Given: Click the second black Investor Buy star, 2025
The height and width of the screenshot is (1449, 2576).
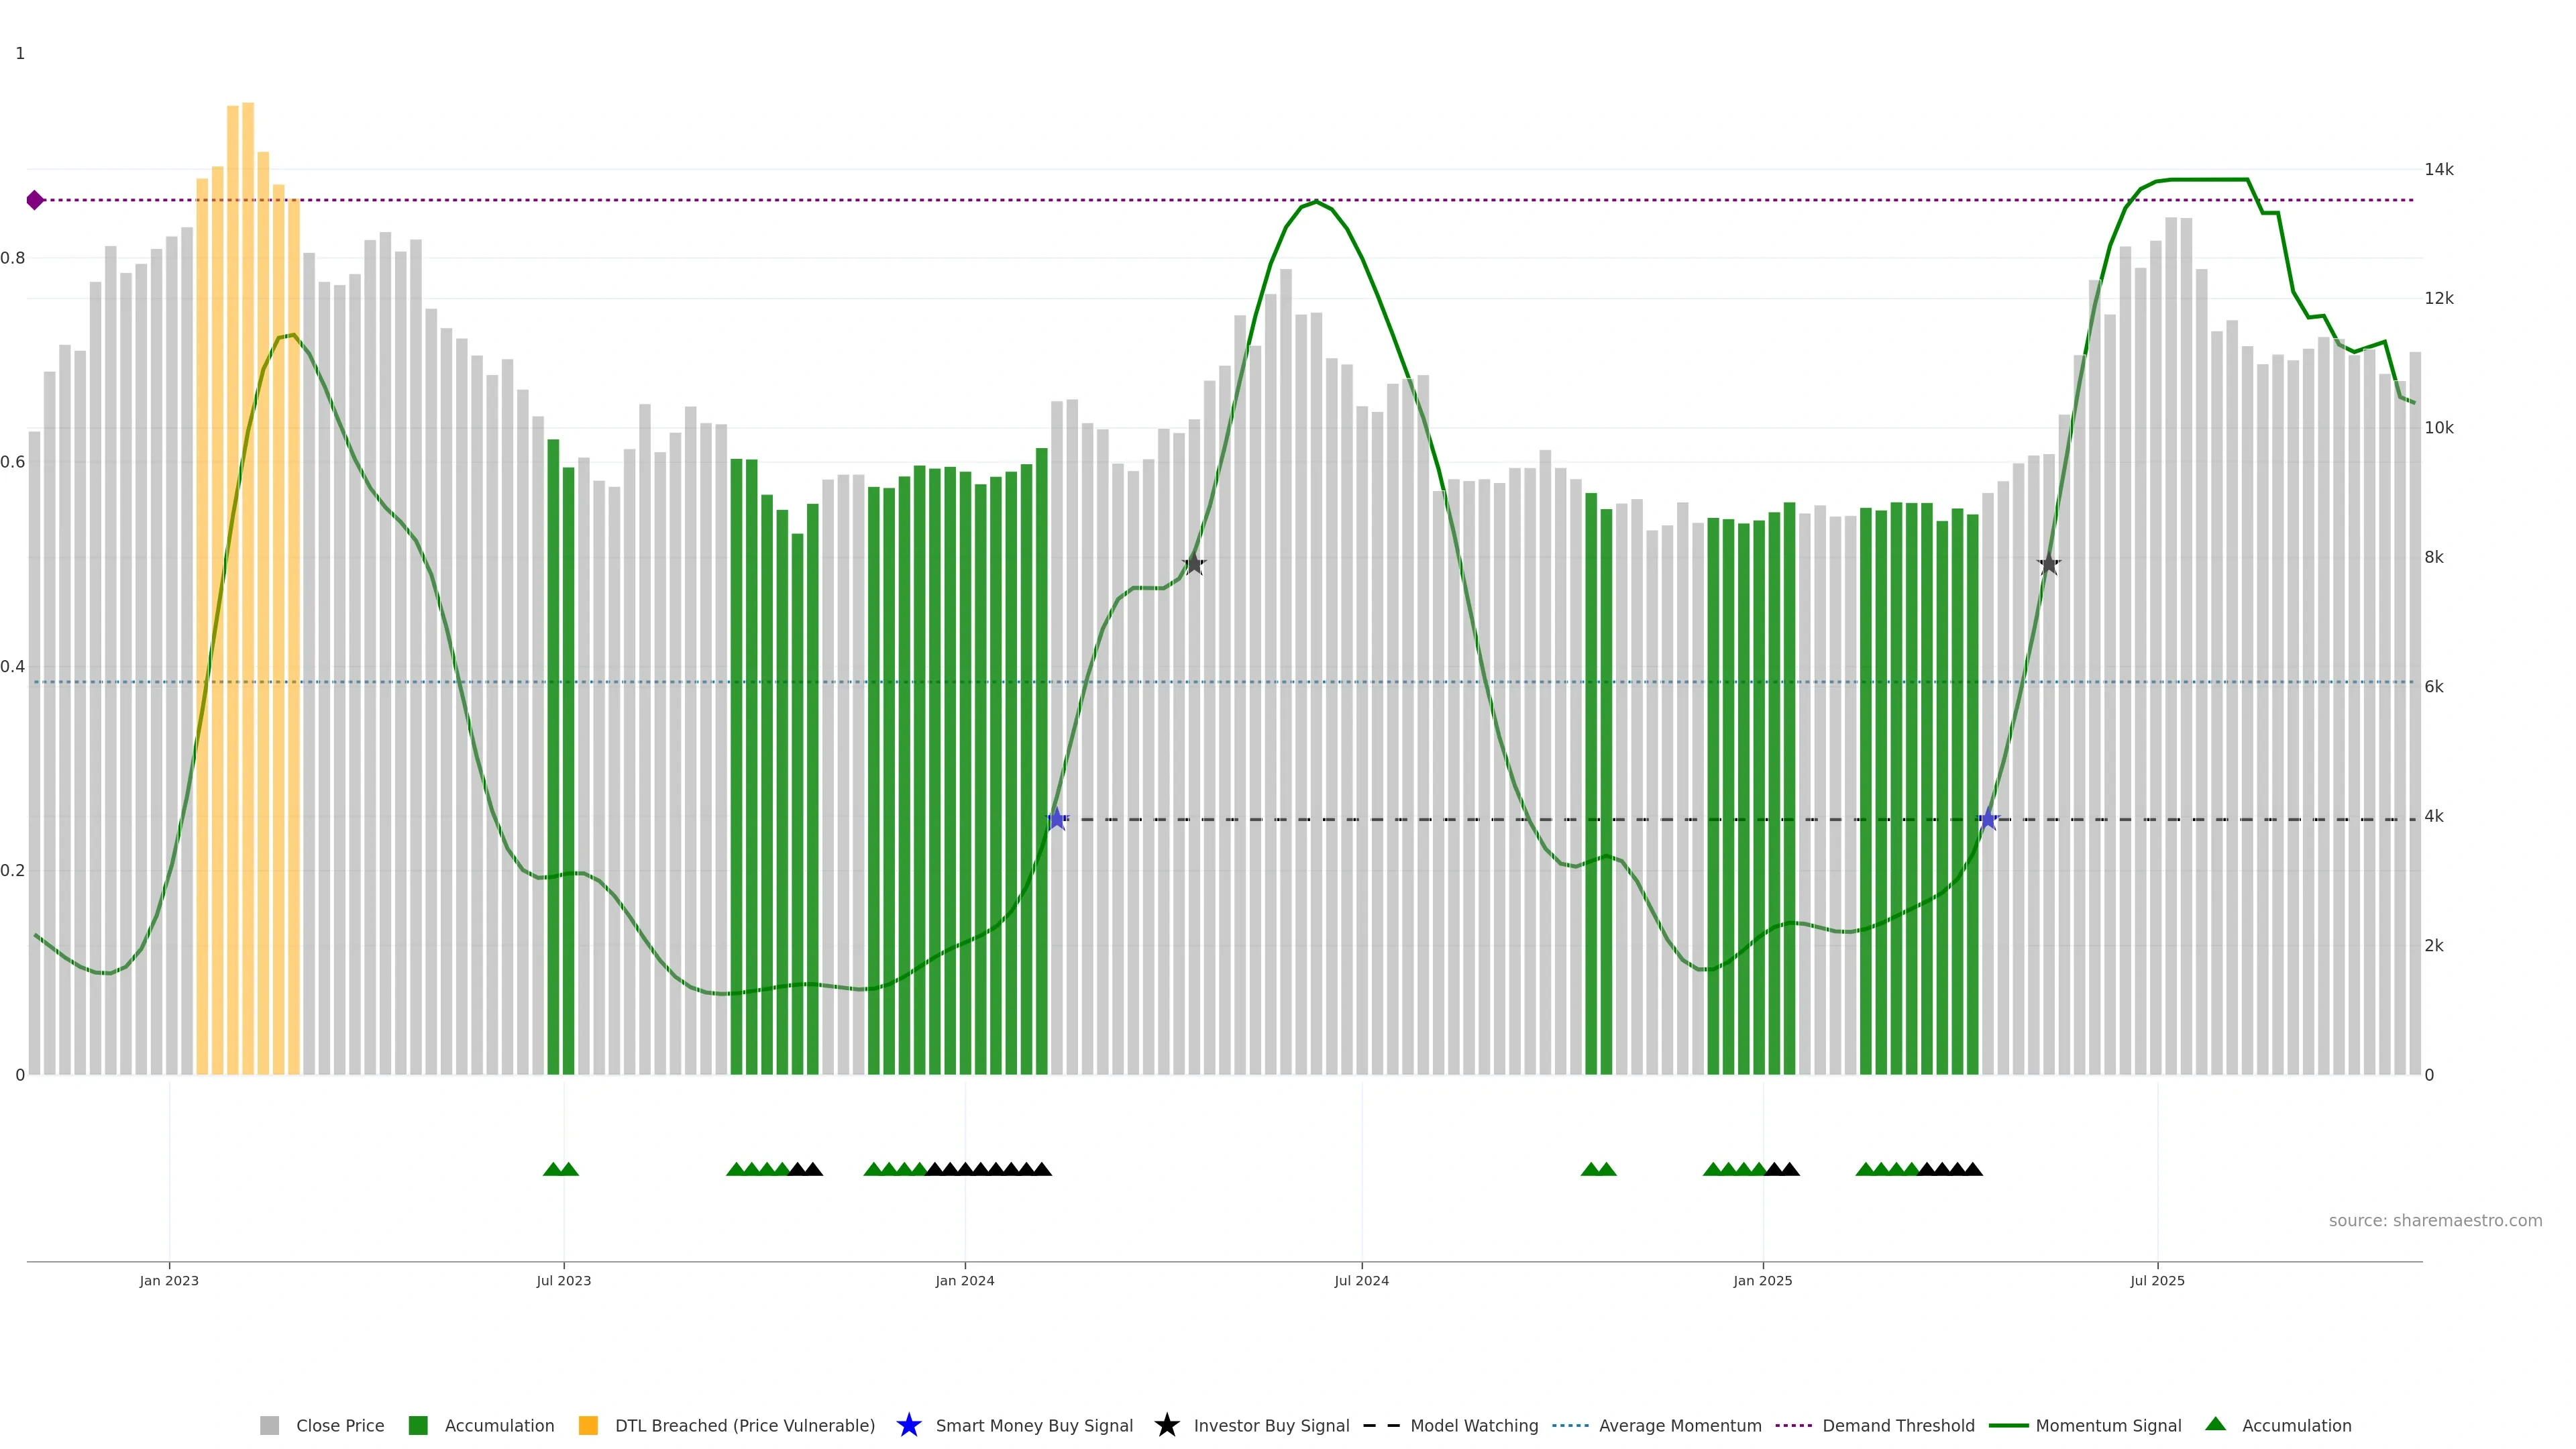Looking at the screenshot, I should pos(2049,564).
